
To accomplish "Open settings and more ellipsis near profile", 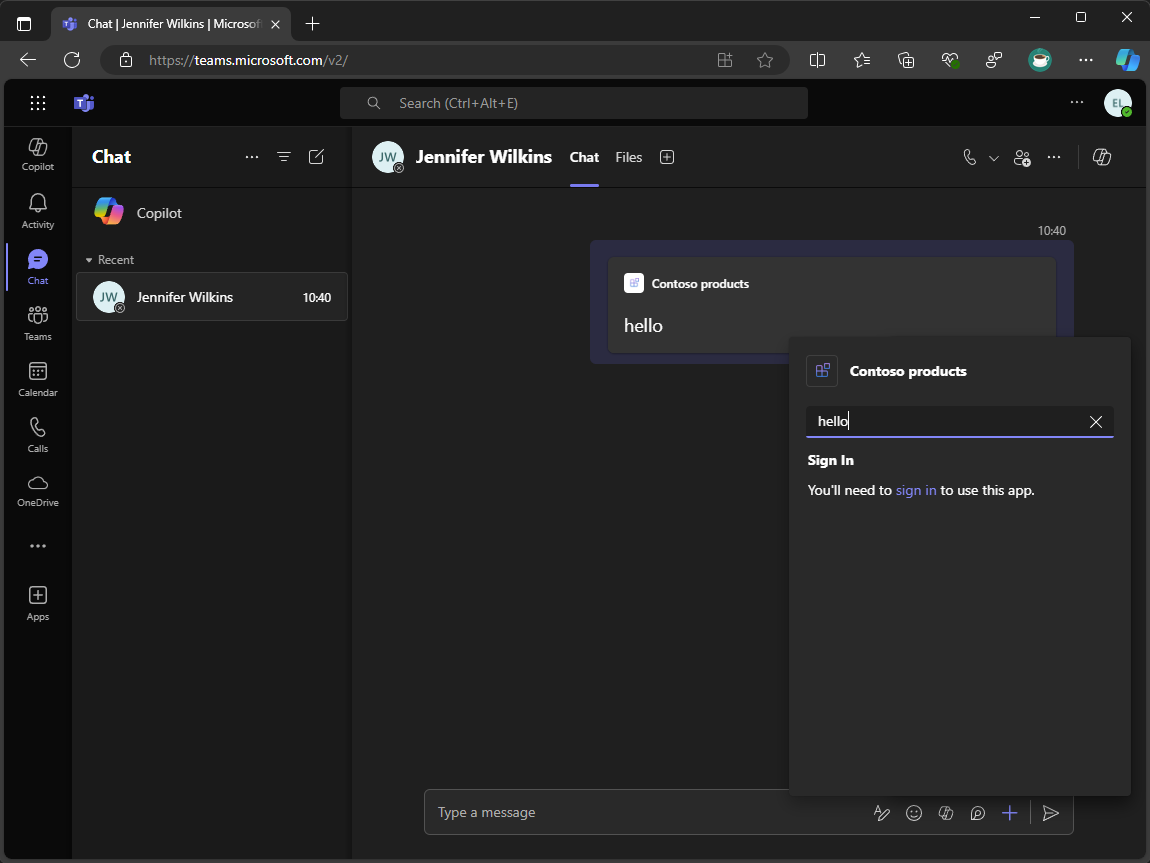I will (x=1077, y=103).
